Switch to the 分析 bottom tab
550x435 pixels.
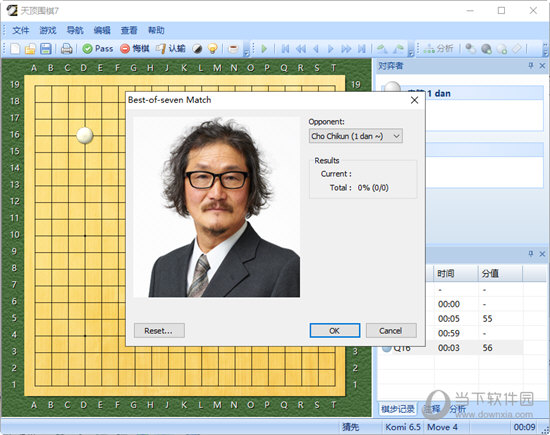pos(458,409)
